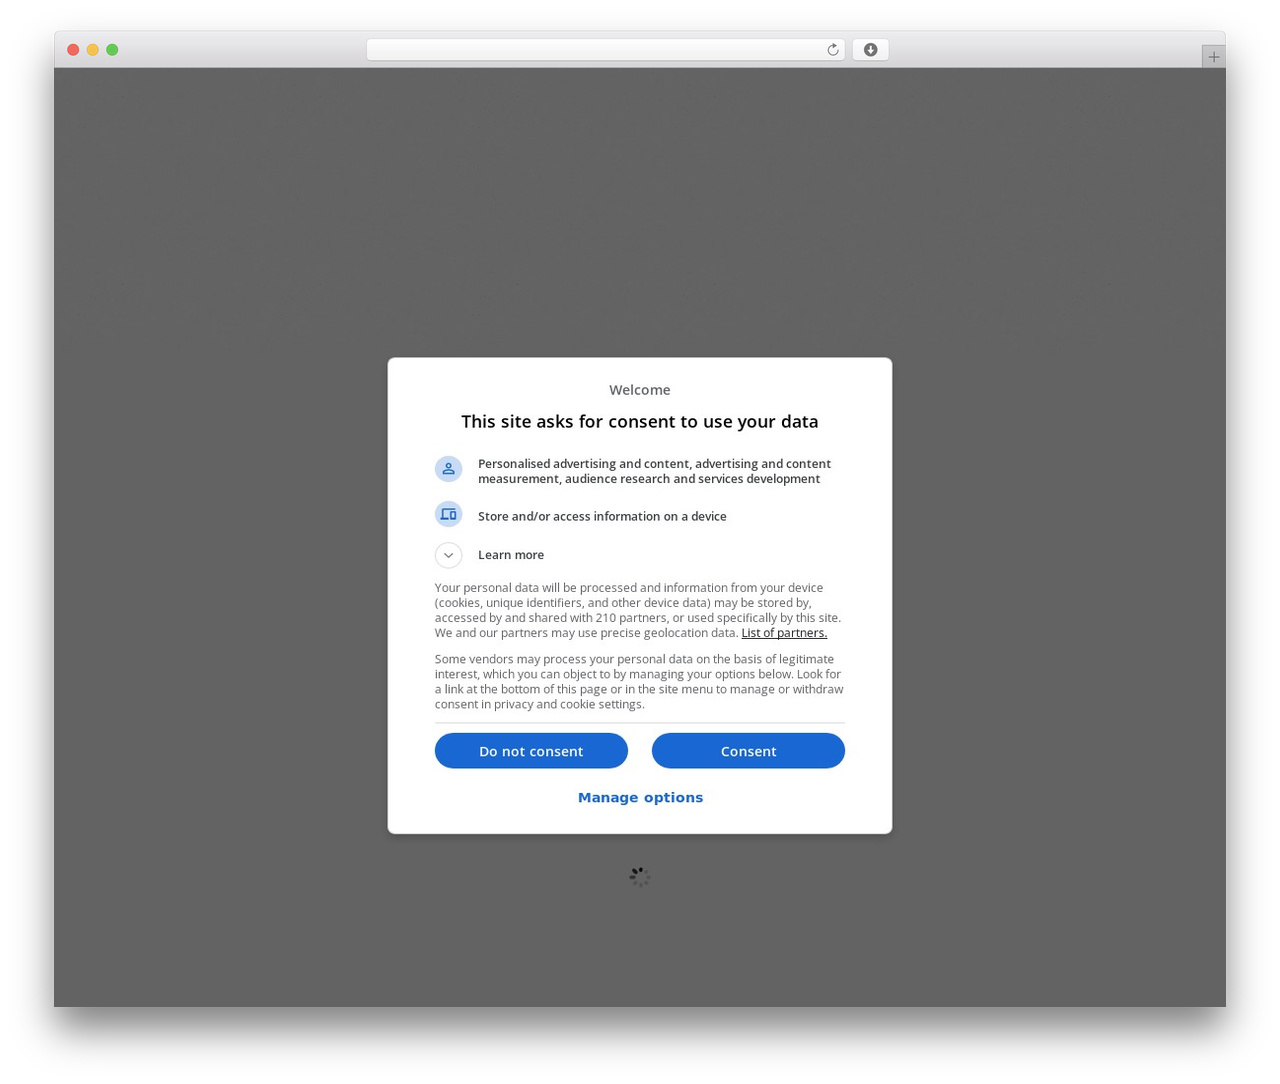1280x1084 pixels.
Task: Open Manage options
Action: tap(640, 797)
